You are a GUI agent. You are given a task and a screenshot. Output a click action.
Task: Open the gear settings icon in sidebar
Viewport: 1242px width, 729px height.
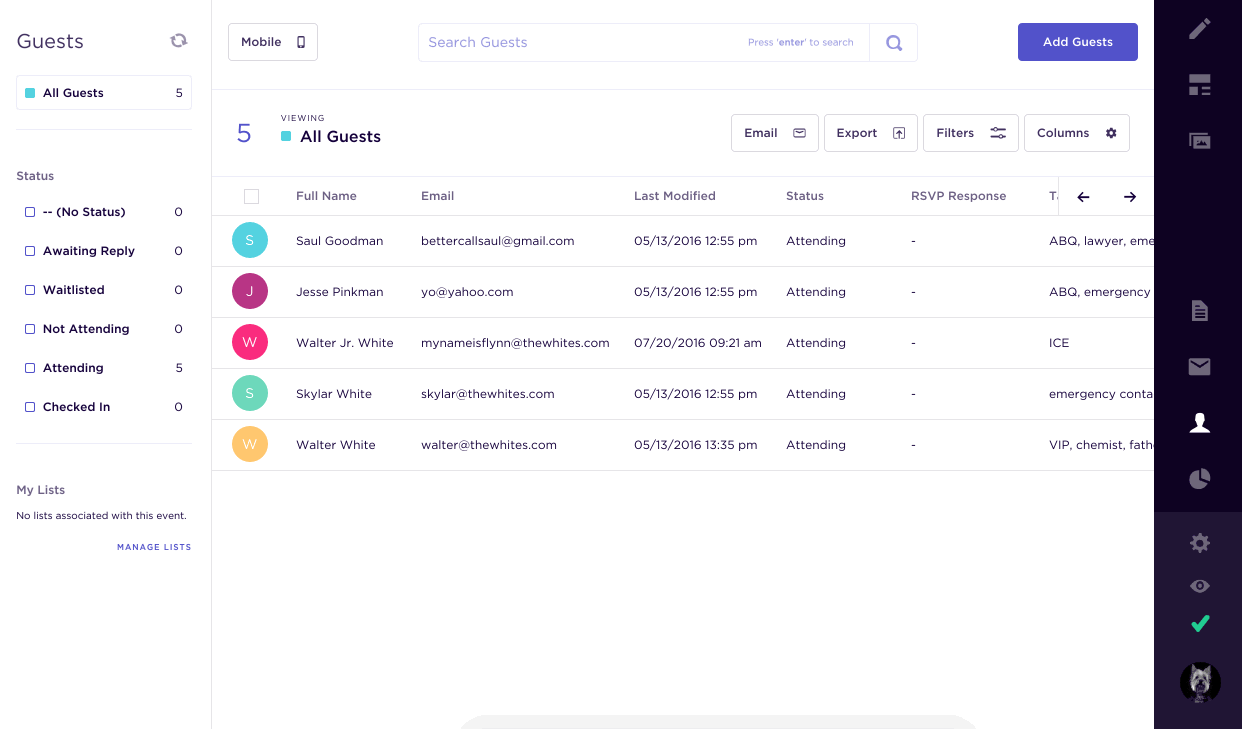[x=1200, y=543]
